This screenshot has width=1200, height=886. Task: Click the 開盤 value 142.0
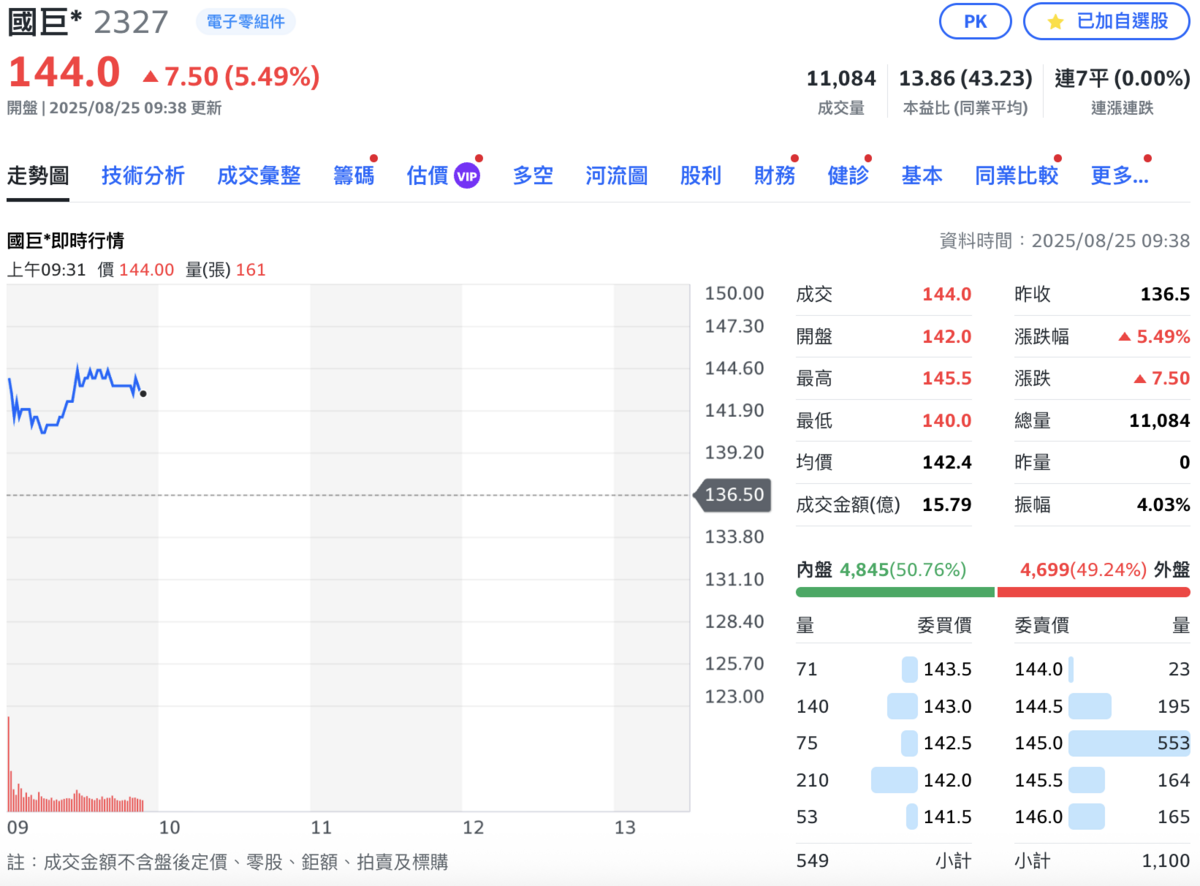click(946, 337)
